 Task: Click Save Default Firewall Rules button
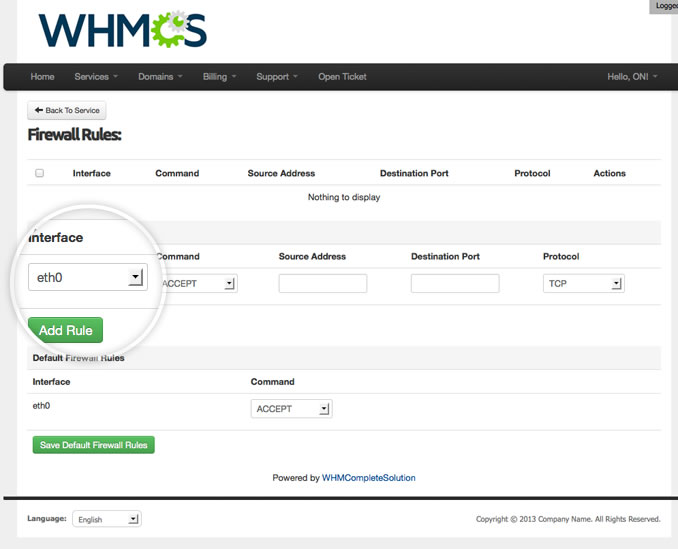tap(93, 445)
